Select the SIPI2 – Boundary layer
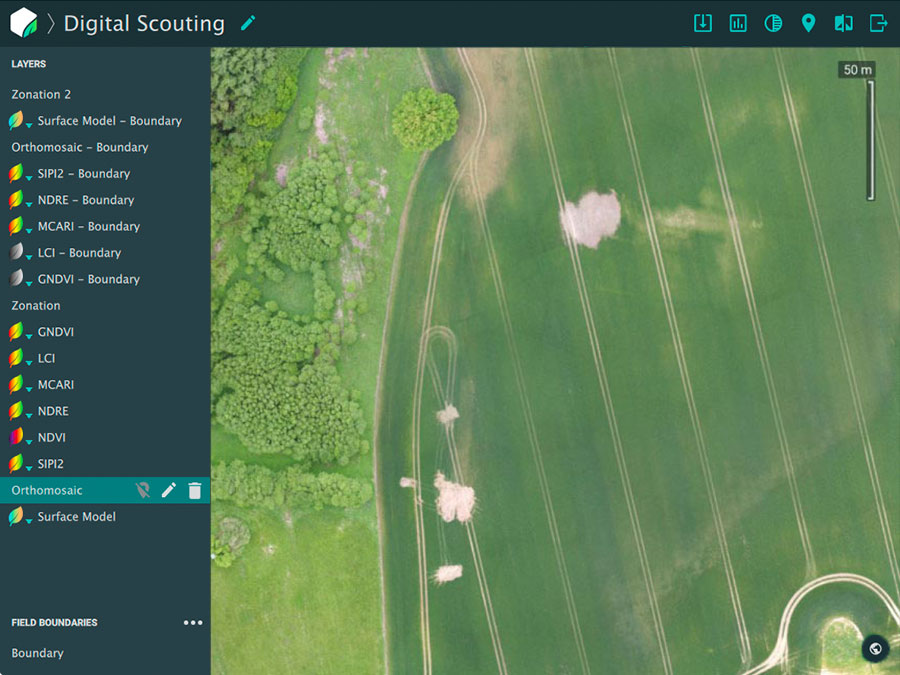The image size is (900, 675). point(84,173)
